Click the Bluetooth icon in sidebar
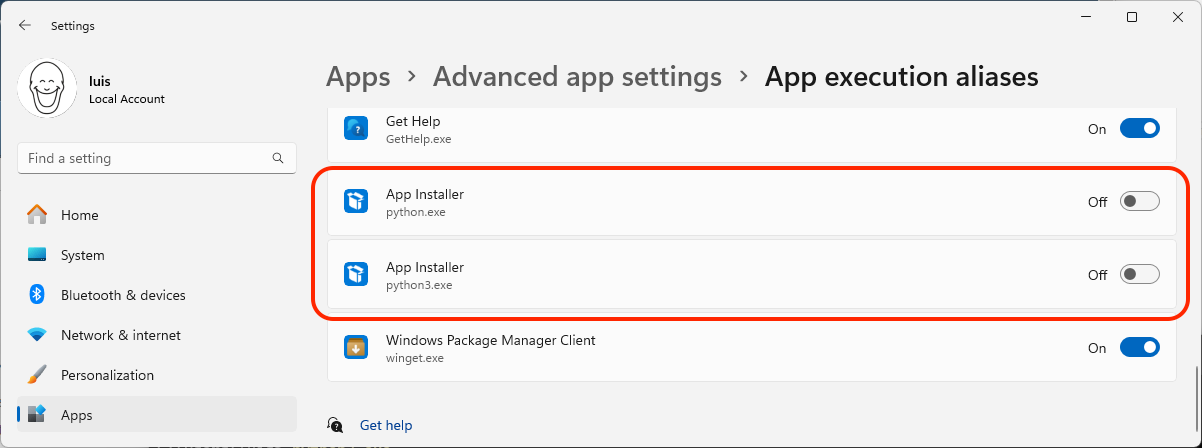Viewport: 1202px width, 448px height. 37,295
